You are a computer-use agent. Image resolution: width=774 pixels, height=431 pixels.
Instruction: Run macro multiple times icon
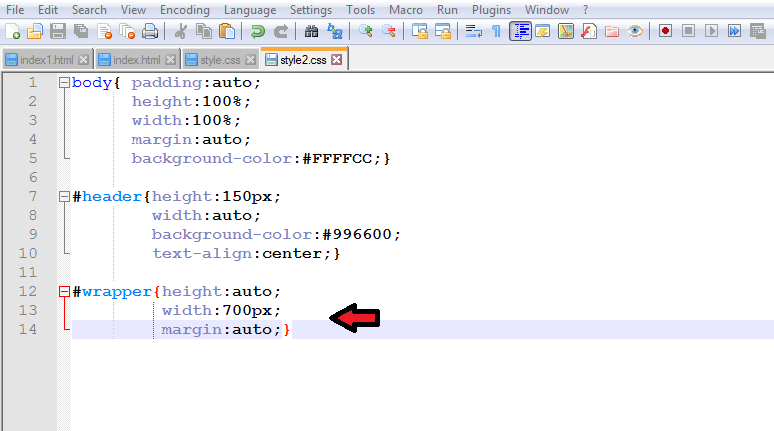pos(735,31)
